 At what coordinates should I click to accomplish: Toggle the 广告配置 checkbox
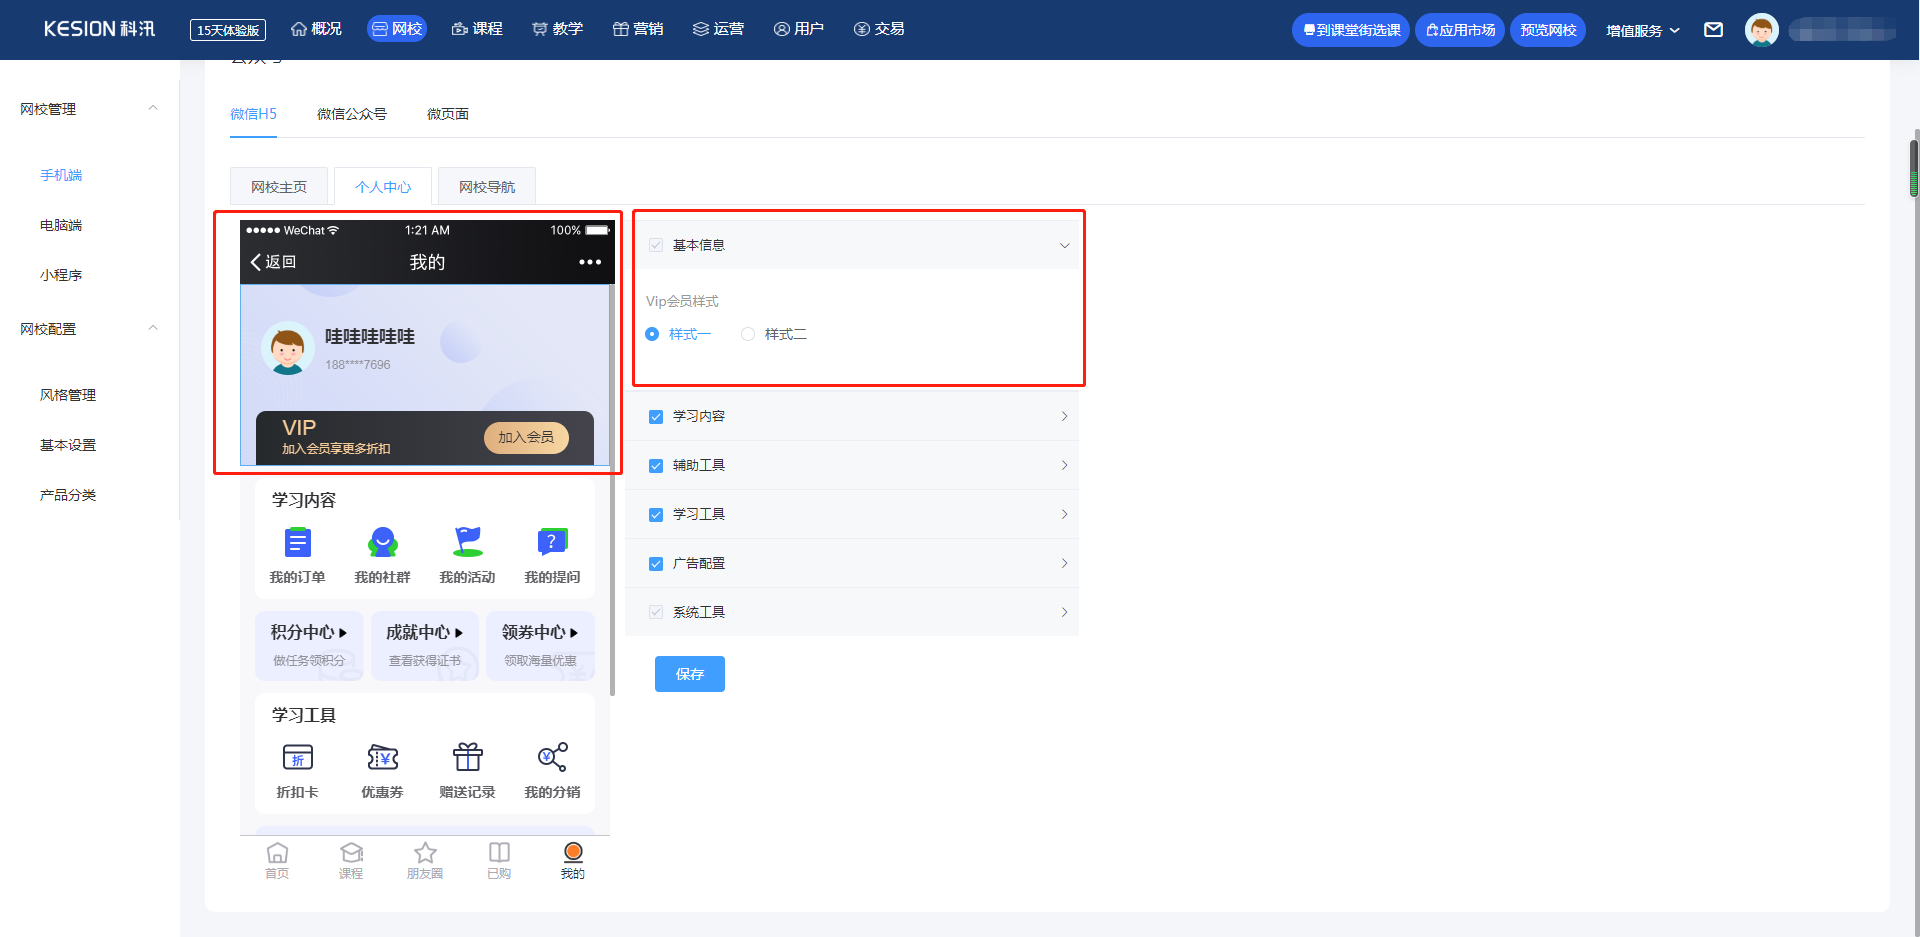click(x=656, y=564)
